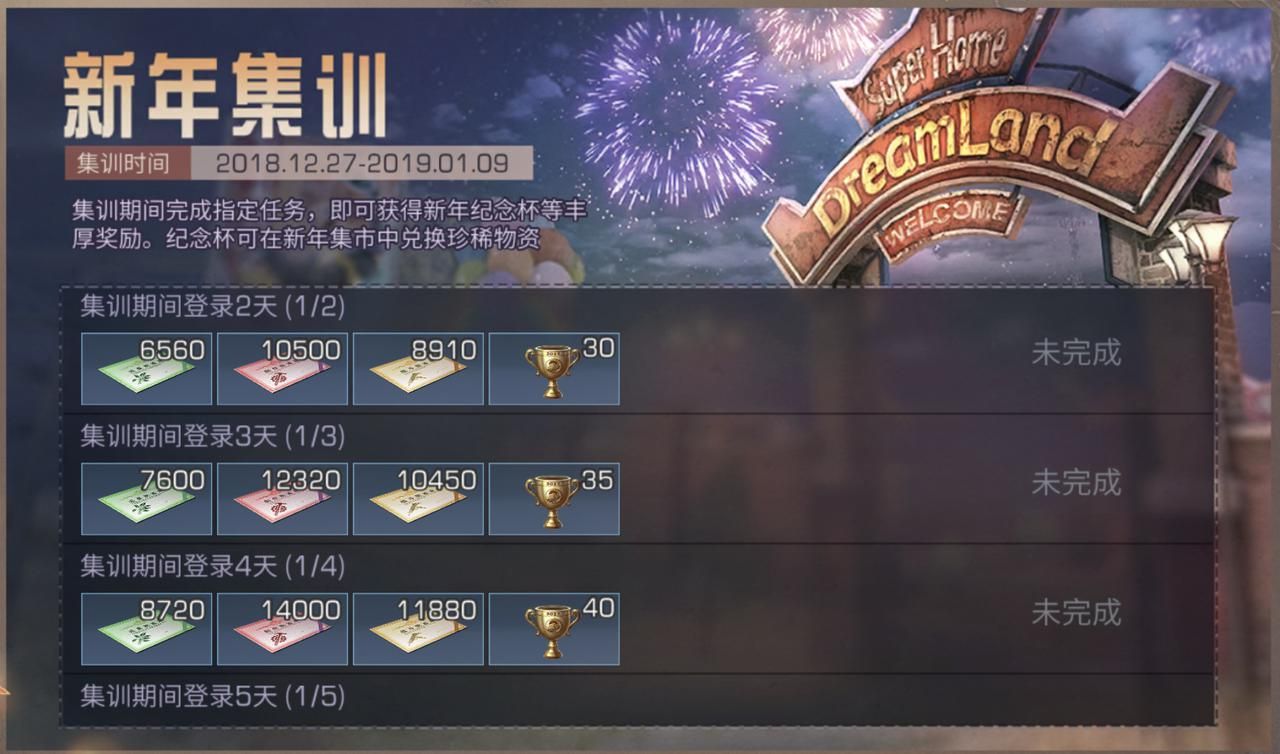Image resolution: width=1280 pixels, height=754 pixels.
Task: Tap the trophy reward with 30 cups
Action: click(554, 369)
